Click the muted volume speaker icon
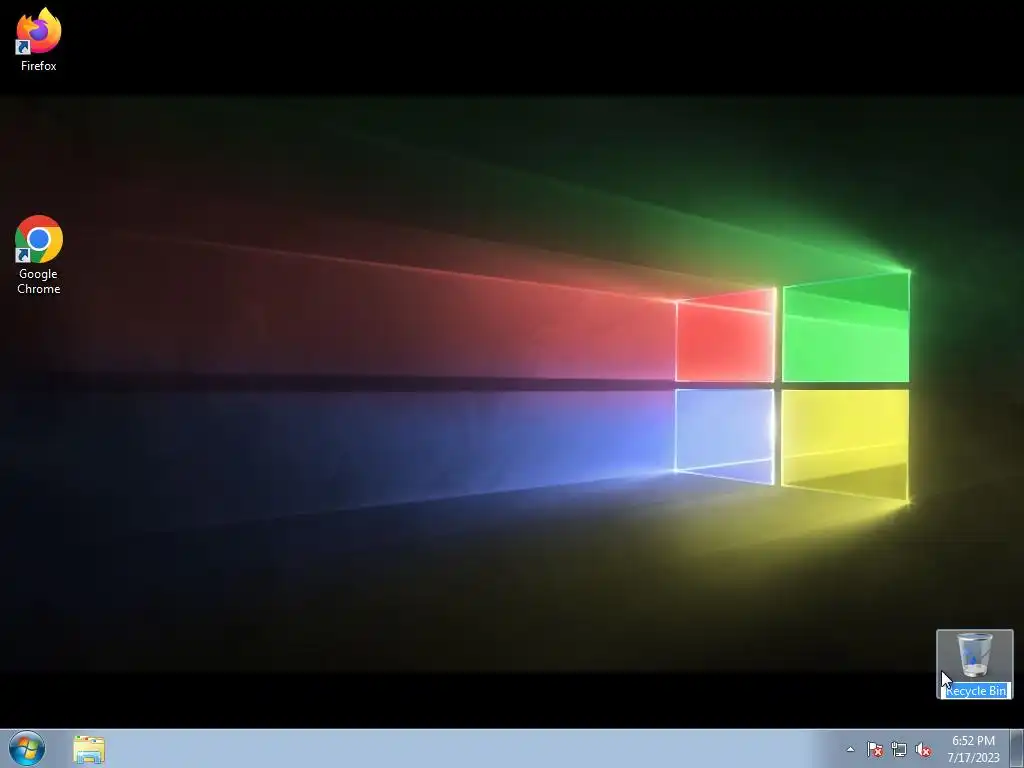The image size is (1024, 768). (923, 749)
